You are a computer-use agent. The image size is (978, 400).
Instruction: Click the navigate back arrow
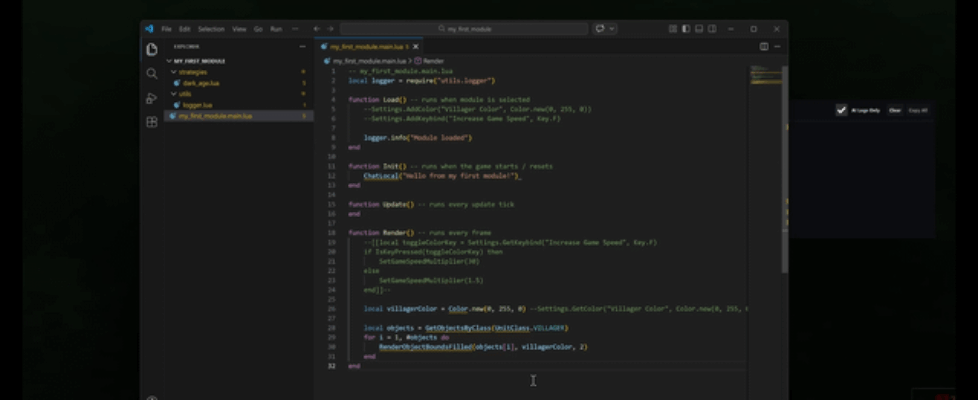317,29
